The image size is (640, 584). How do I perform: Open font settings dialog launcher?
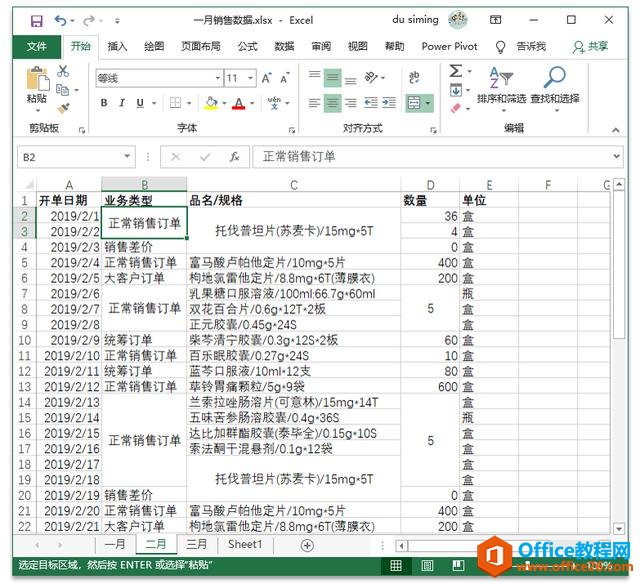[x=292, y=130]
